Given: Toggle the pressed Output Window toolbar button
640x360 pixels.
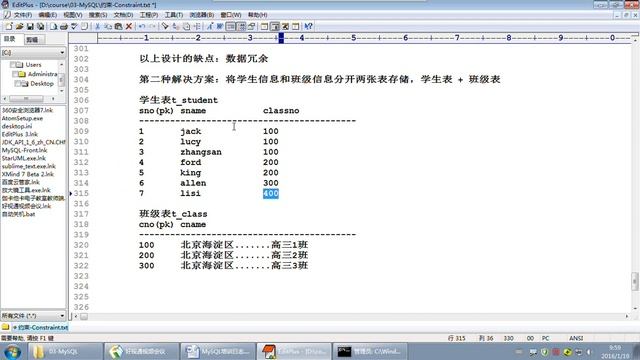Looking at the screenshot, I should pos(275,27).
